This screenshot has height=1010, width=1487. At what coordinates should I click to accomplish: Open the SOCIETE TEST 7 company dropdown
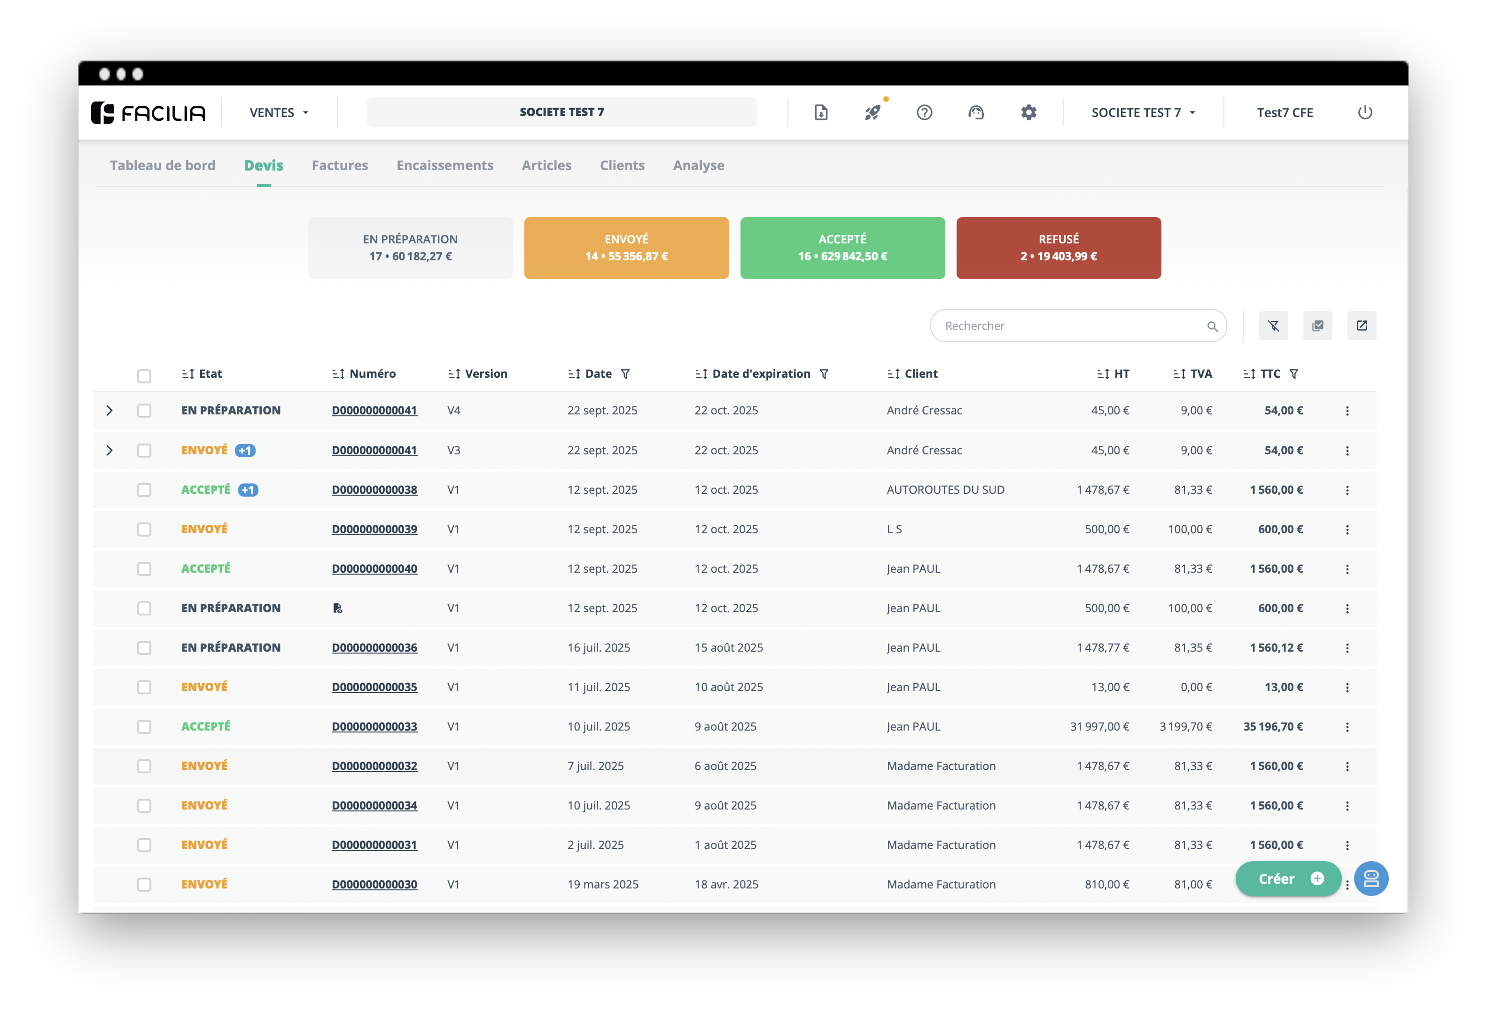(1142, 113)
